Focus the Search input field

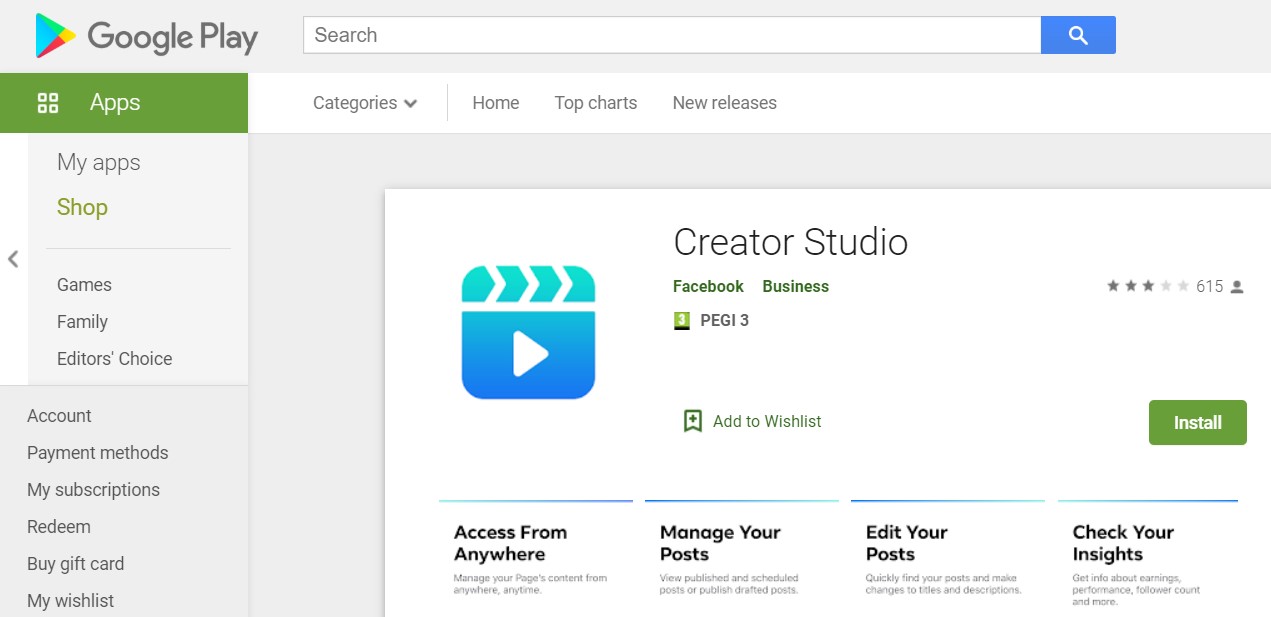(x=672, y=35)
